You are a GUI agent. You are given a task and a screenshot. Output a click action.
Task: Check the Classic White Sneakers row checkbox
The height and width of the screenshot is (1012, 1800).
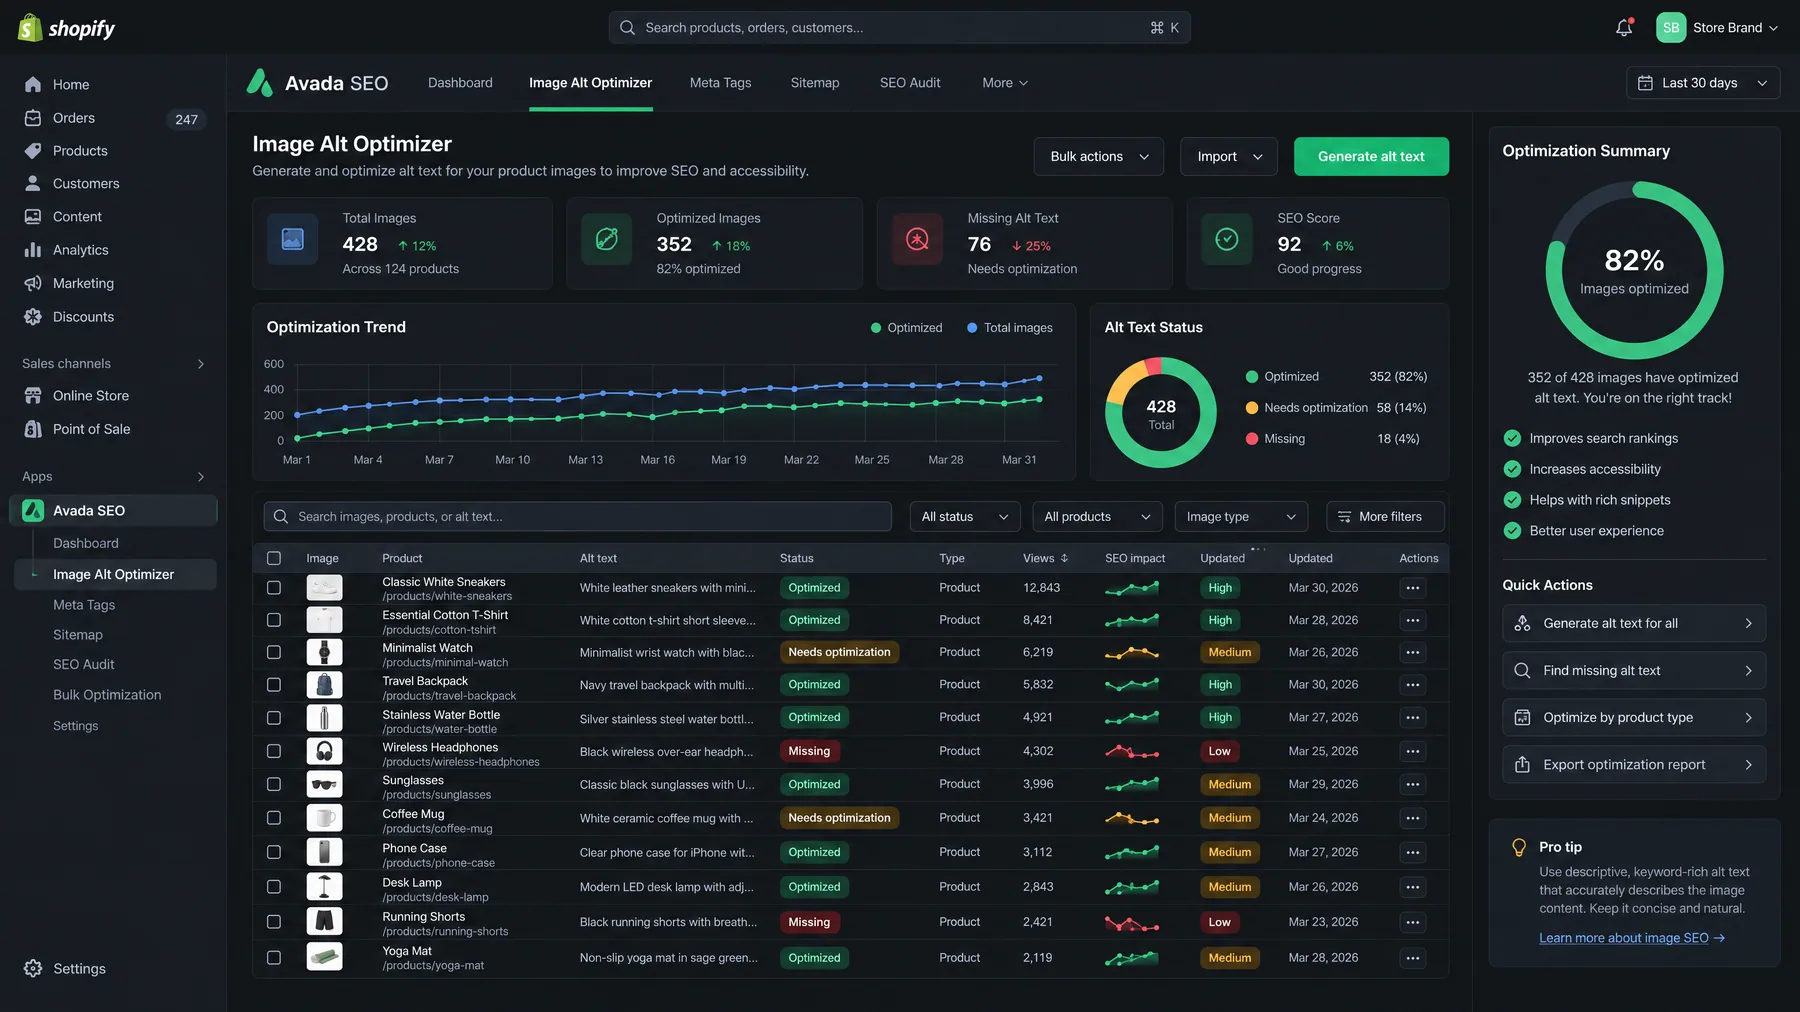(x=274, y=588)
